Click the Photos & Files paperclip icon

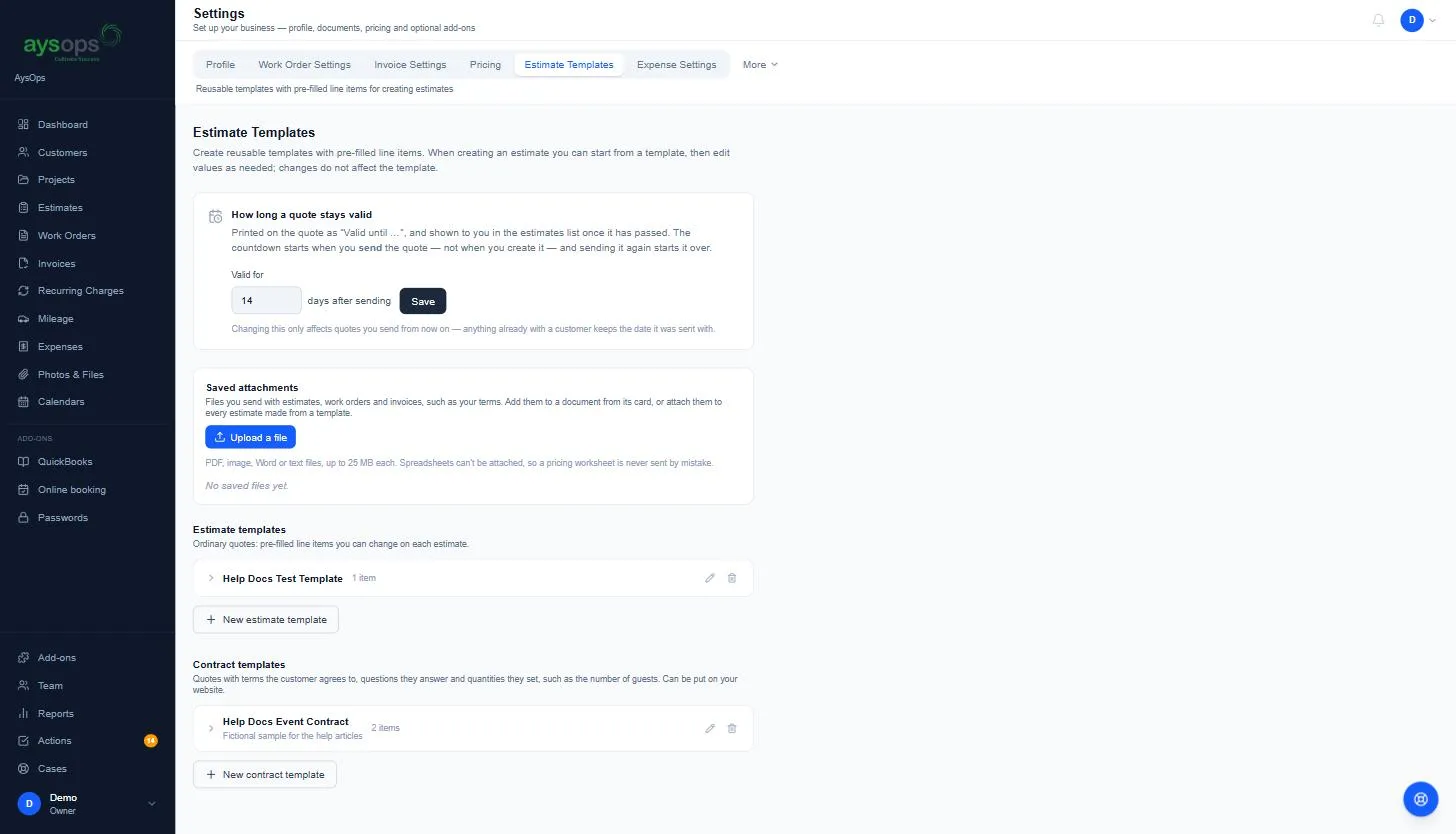pyautogui.click(x=24, y=374)
